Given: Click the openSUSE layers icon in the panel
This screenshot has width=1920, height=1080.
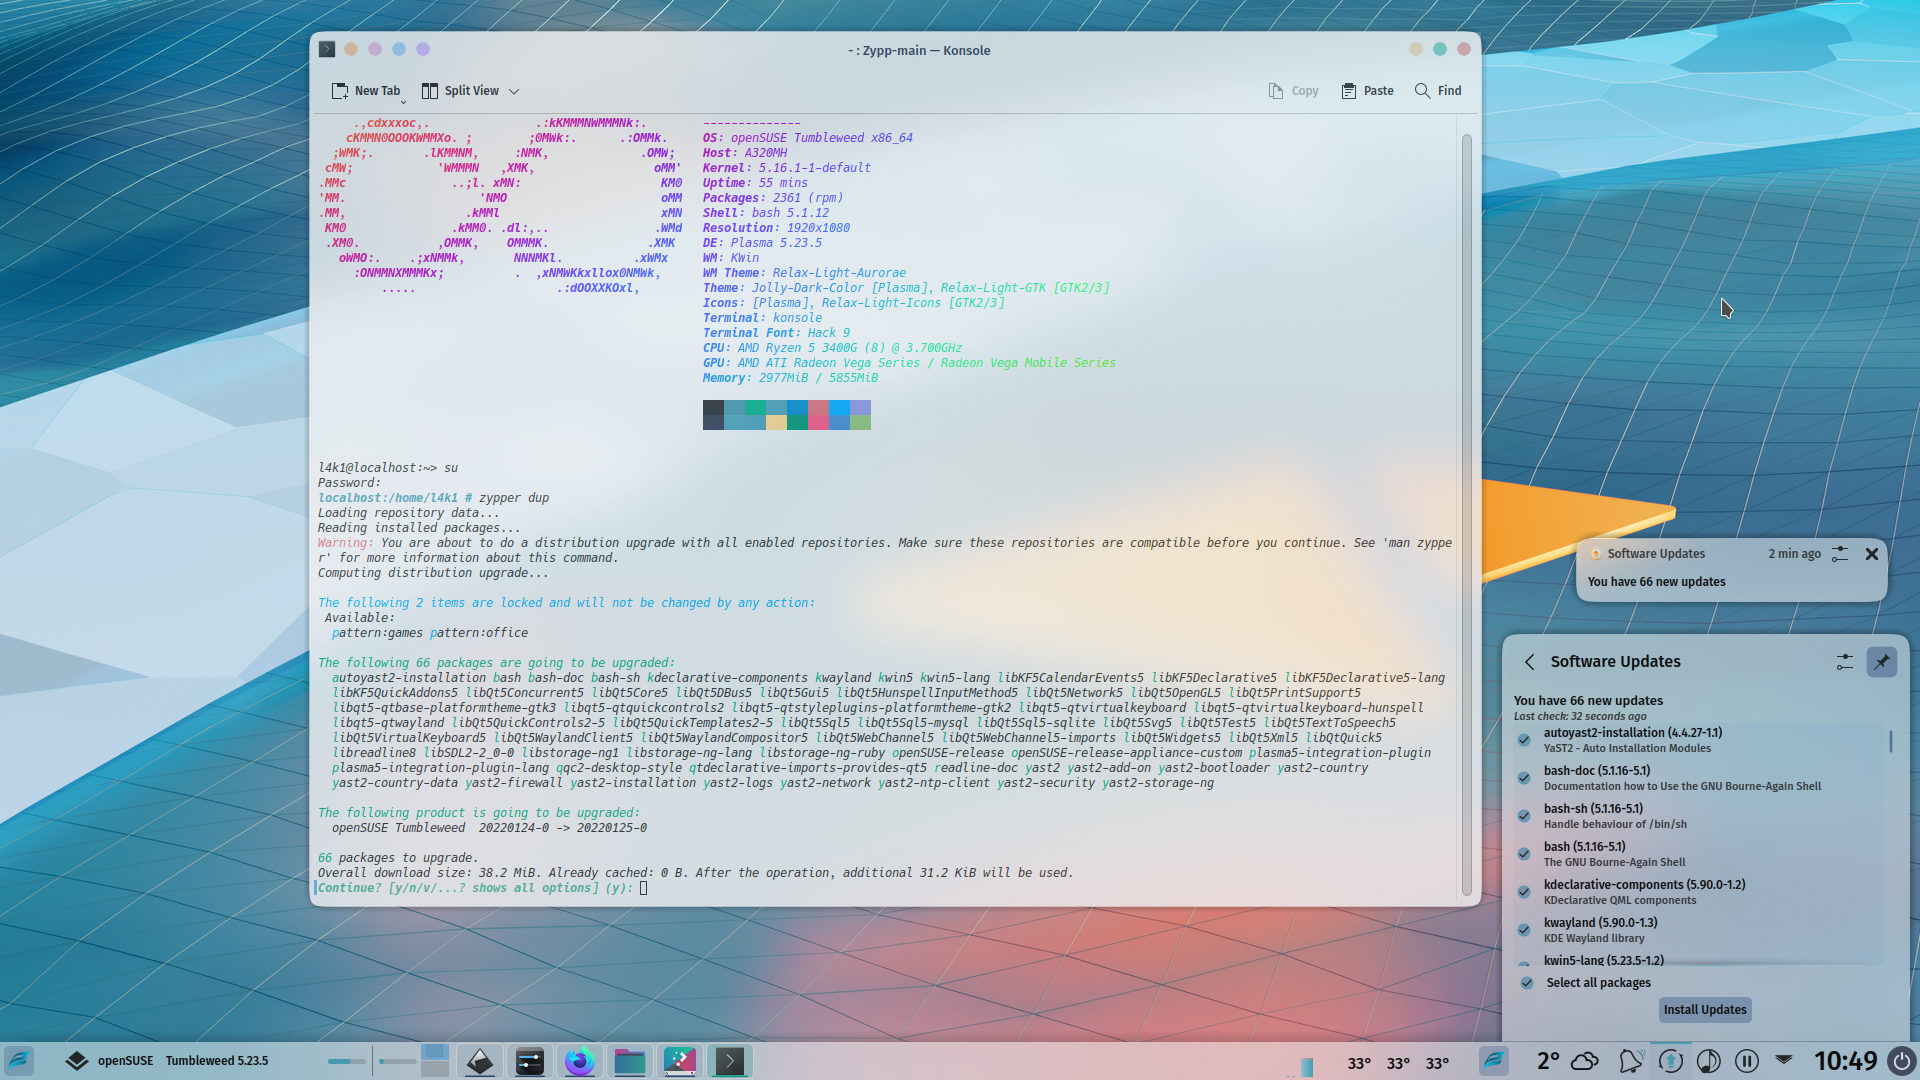Looking at the screenshot, I should click(x=77, y=1061).
